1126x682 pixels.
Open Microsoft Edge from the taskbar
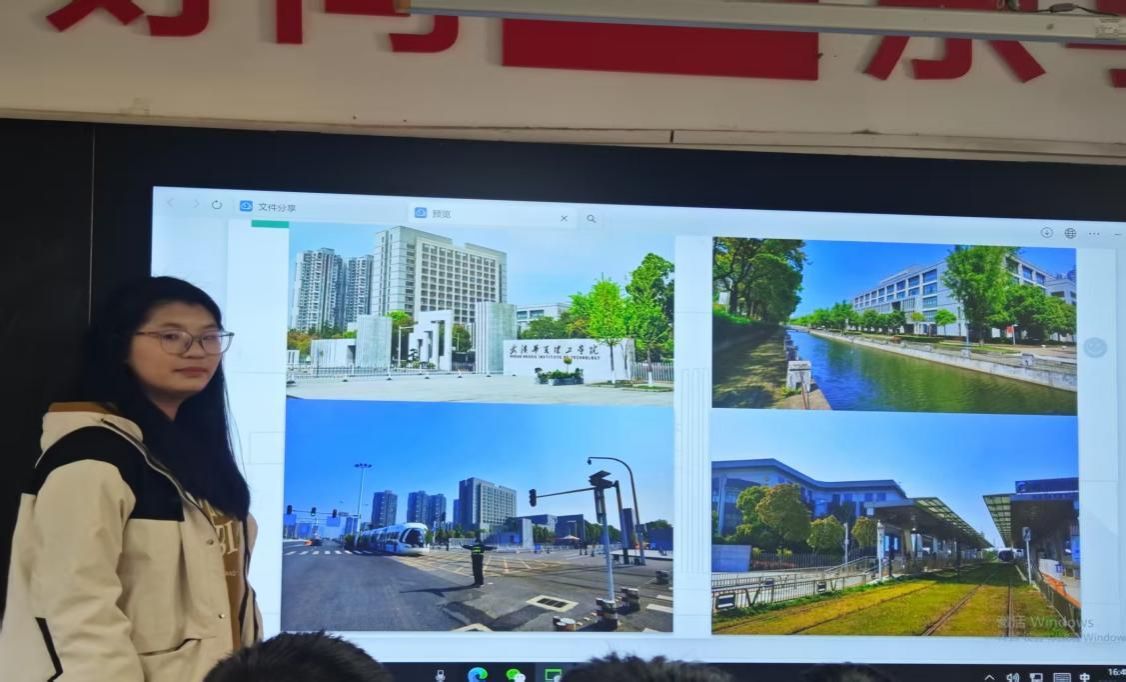477,675
